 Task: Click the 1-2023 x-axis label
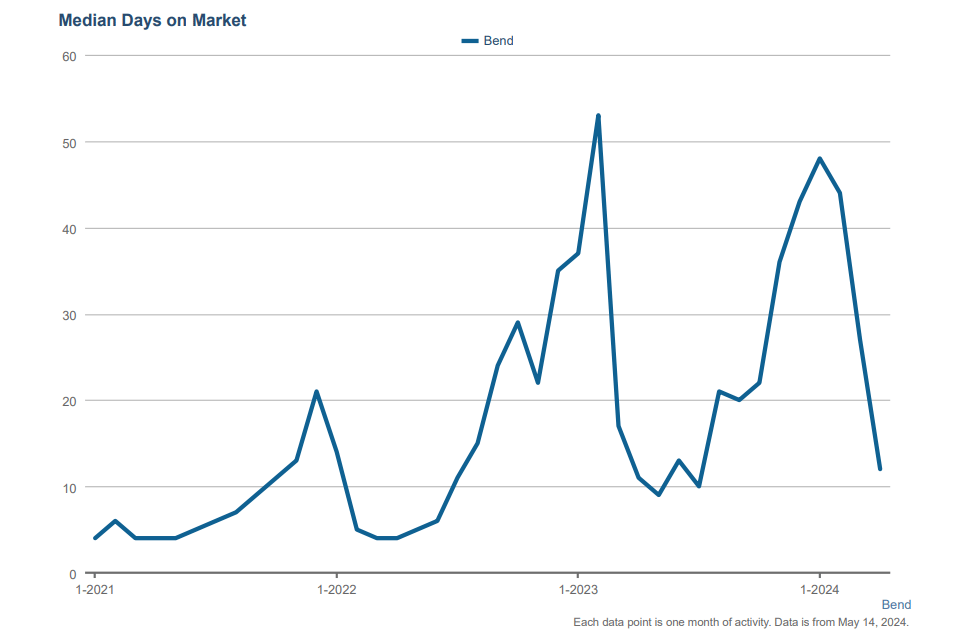[578, 590]
